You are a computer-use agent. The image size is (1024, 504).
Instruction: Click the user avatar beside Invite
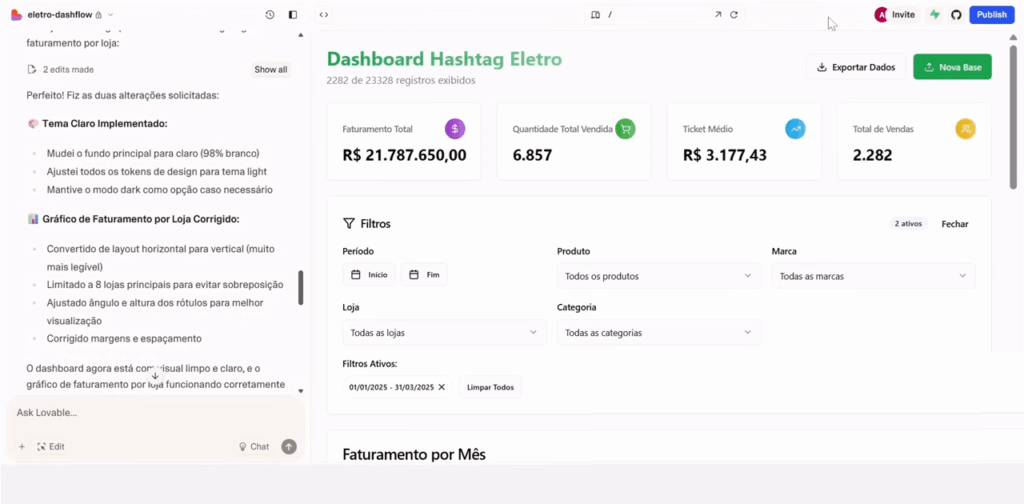[881, 14]
